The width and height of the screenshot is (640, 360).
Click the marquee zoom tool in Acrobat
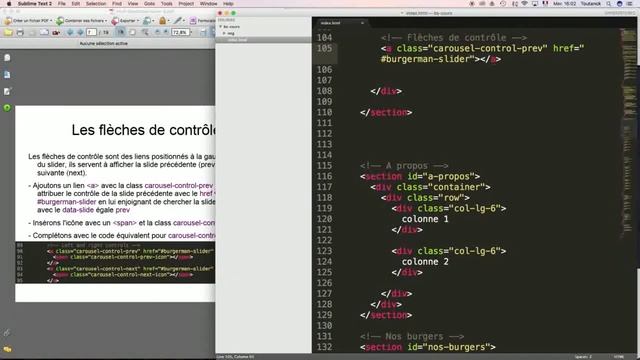coord(145,32)
